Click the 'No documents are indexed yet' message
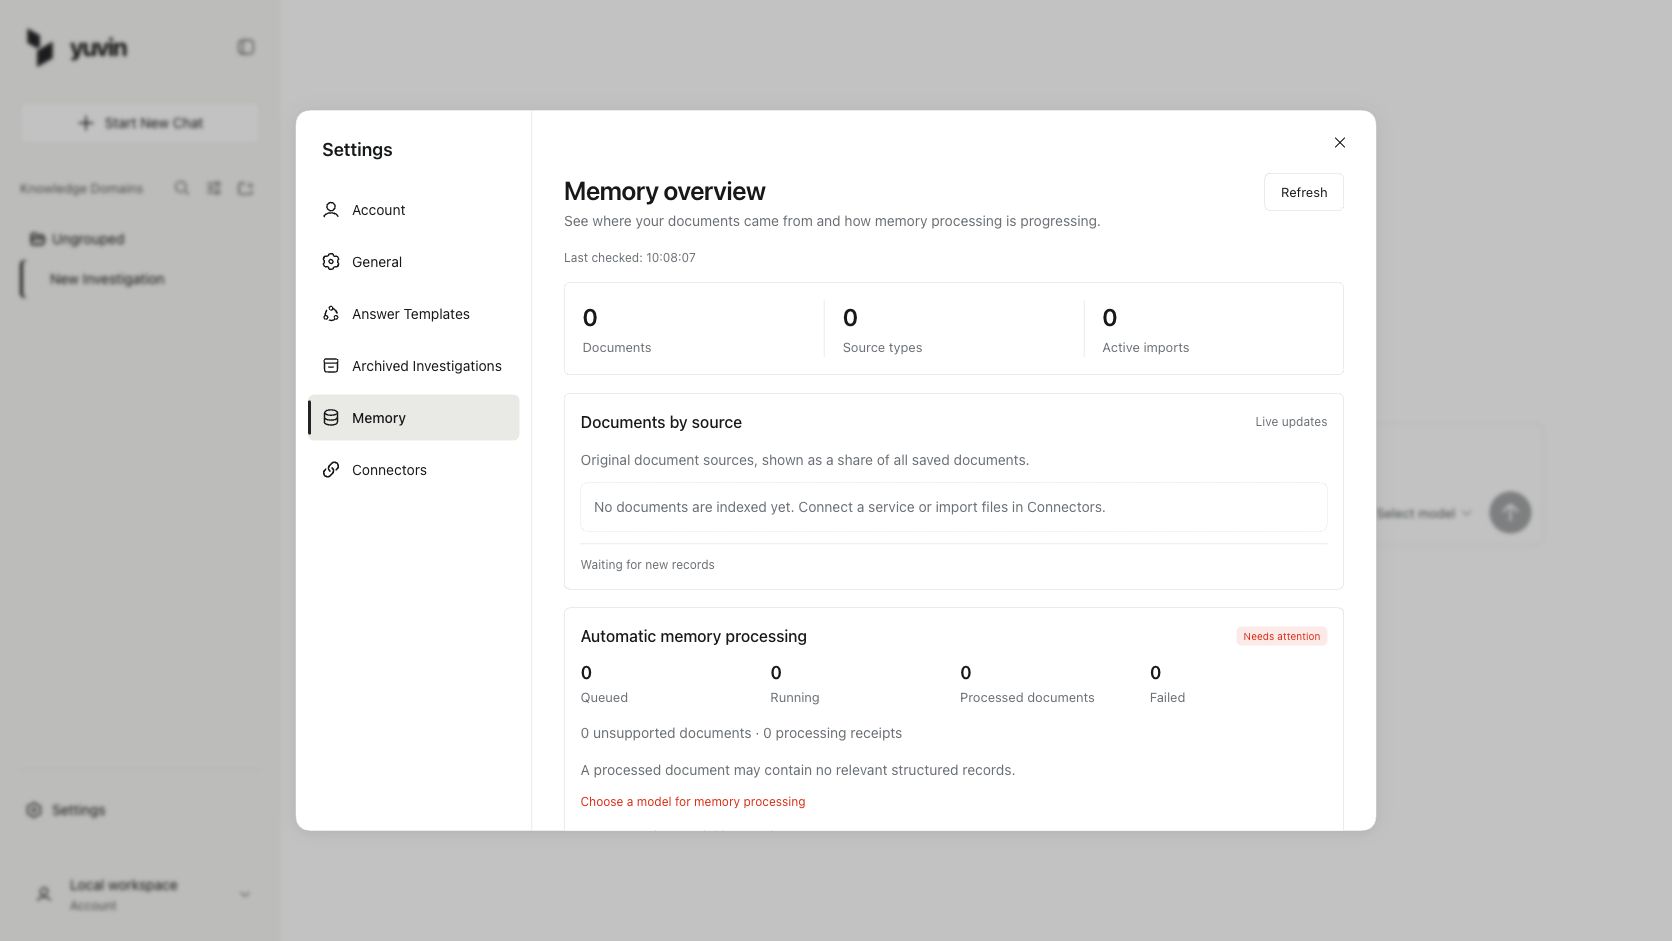The height and width of the screenshot is (941, 1672). (x=954, y=507)
